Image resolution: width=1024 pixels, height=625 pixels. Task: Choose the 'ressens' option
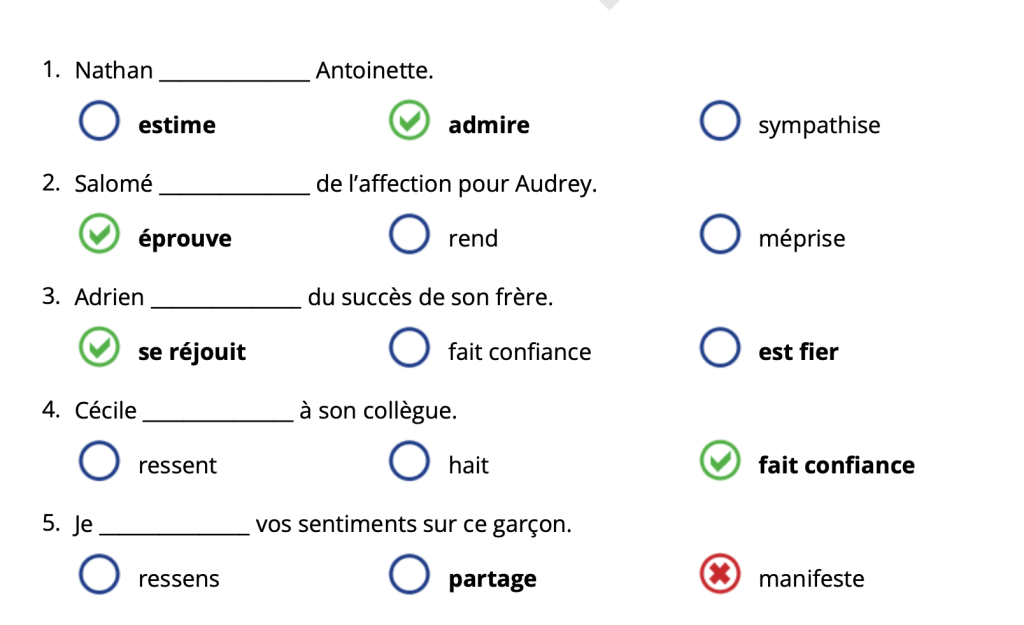tap(99, 575)
